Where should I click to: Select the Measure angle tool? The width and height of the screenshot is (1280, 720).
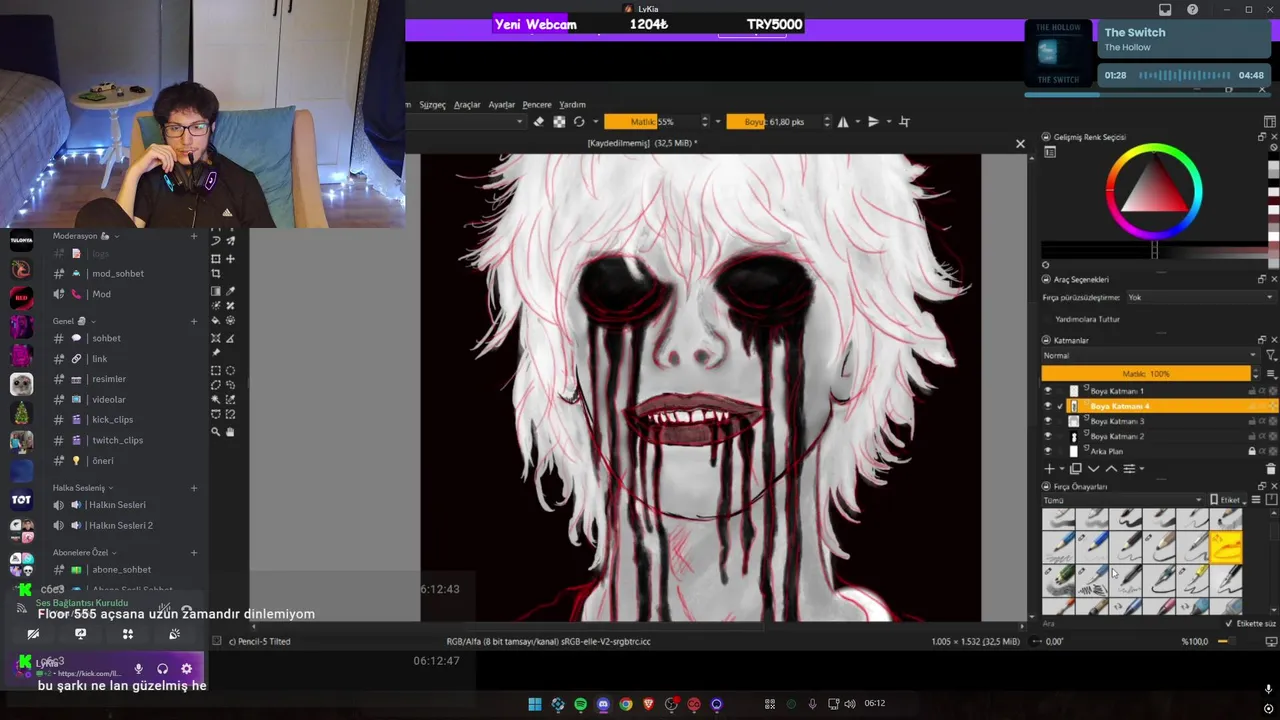(230, 338)
